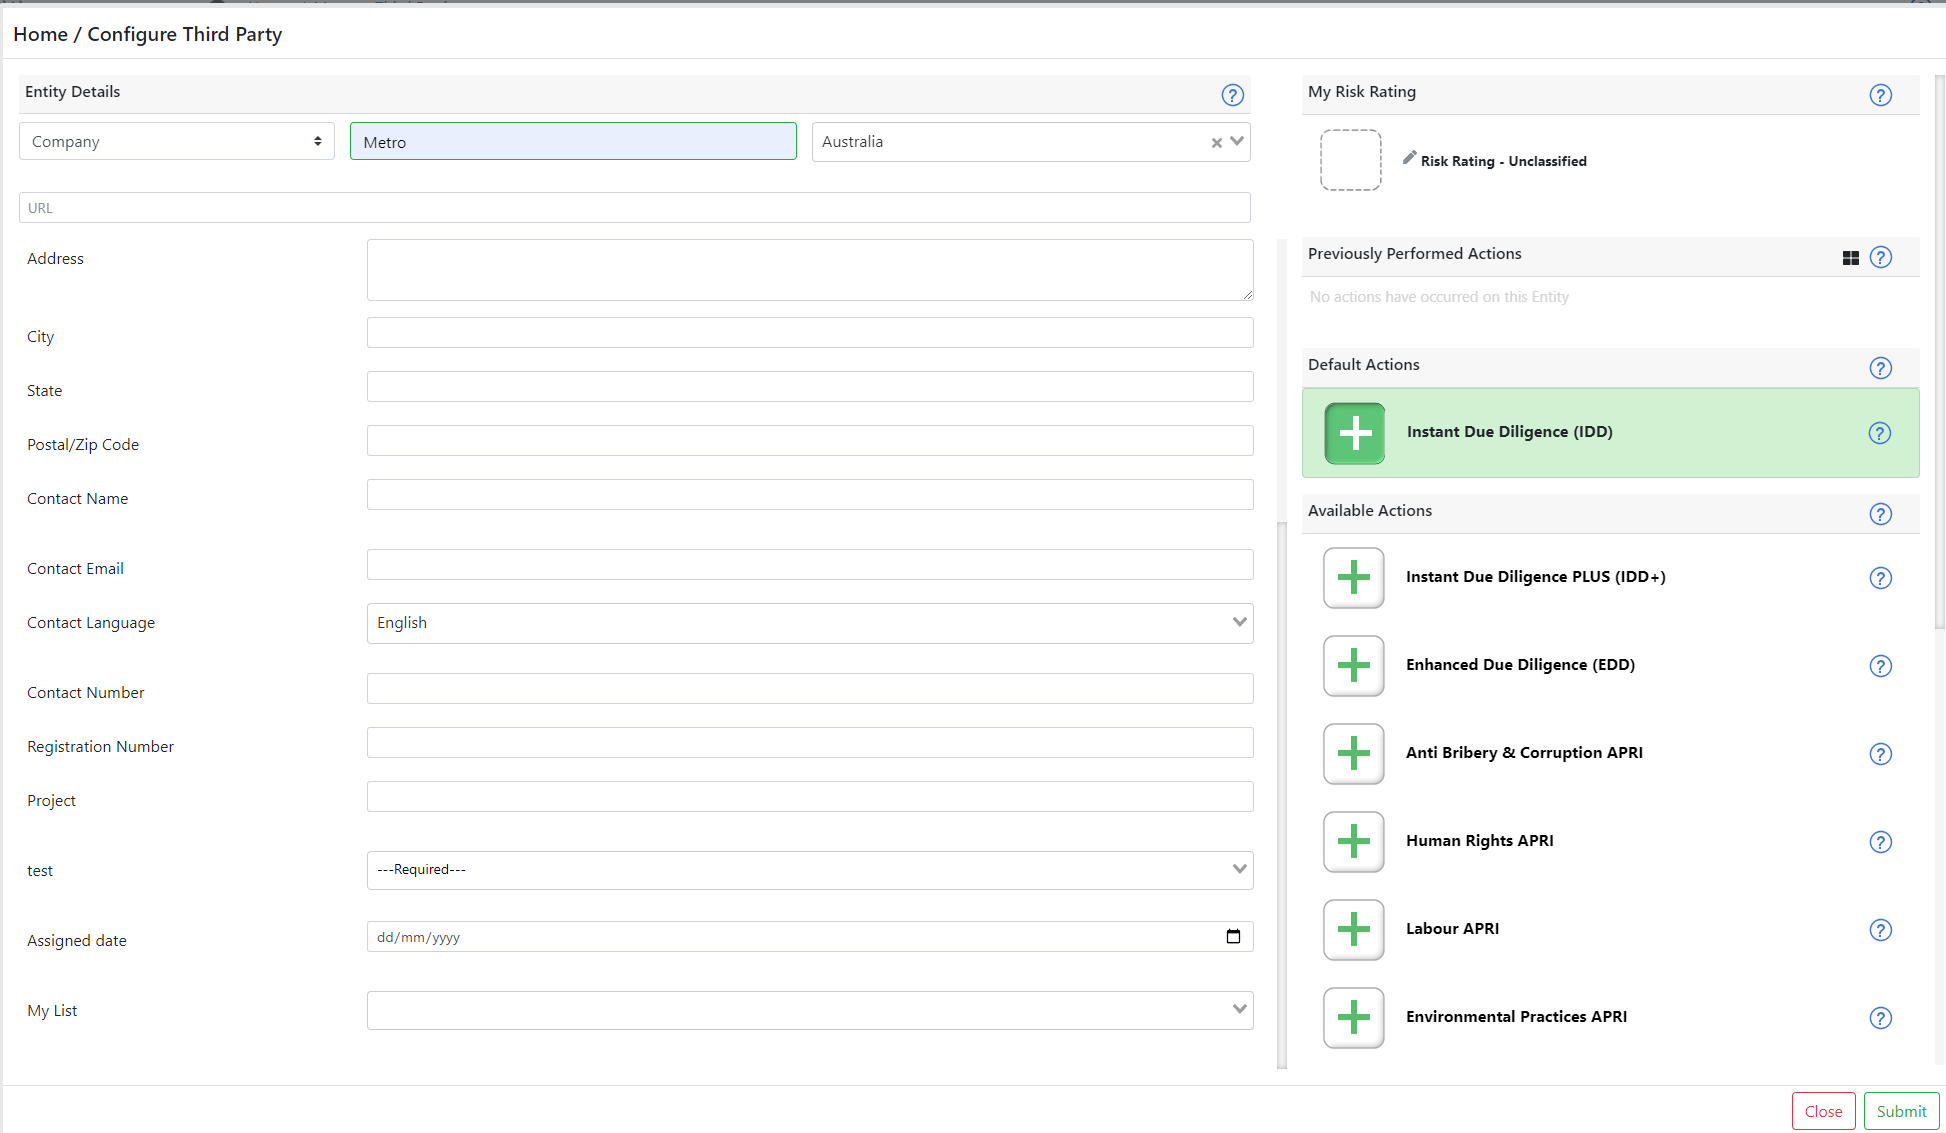
Task: Open the My List dropdown
Action: point(810,1010)
